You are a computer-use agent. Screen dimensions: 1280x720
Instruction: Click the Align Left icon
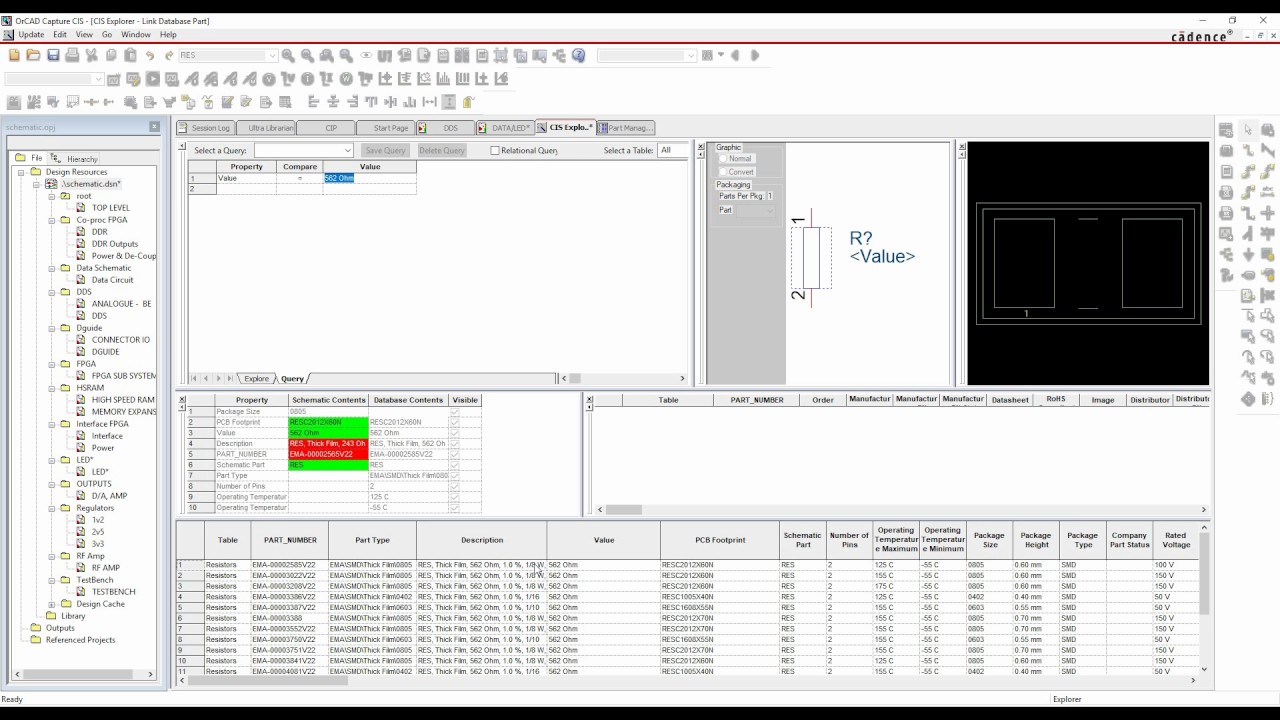313,102
